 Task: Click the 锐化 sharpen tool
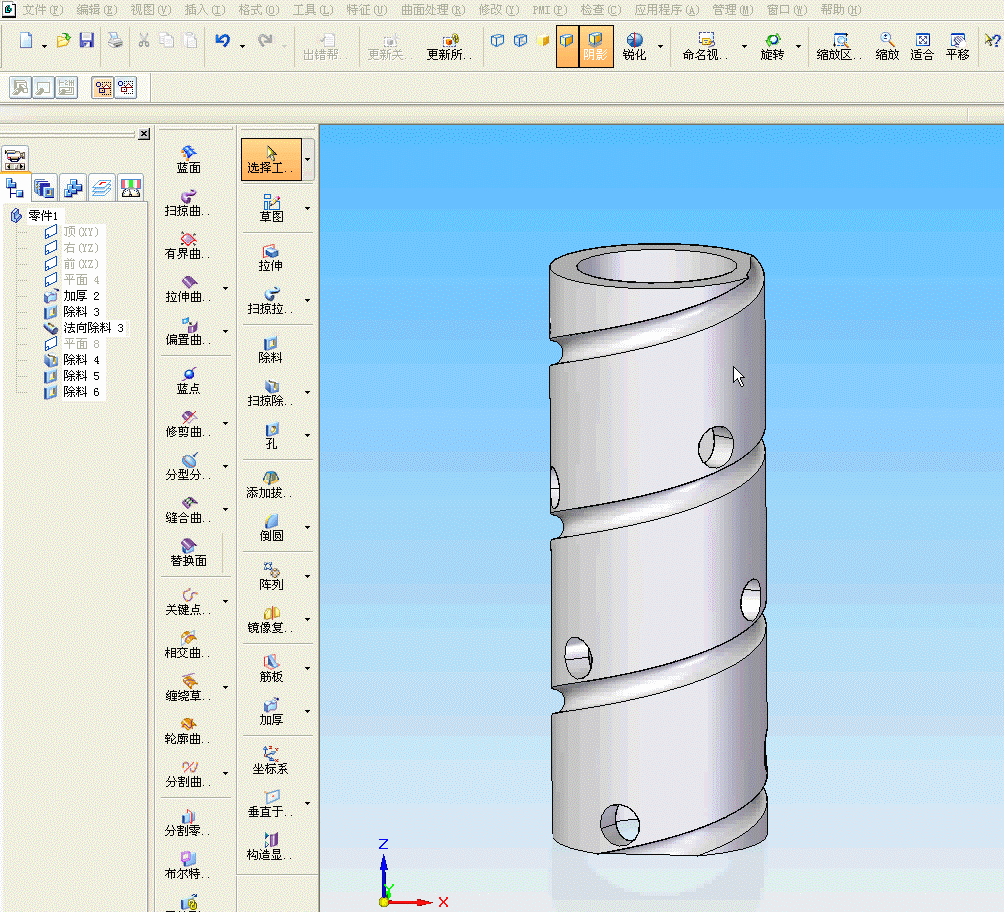tap(634, 47)
